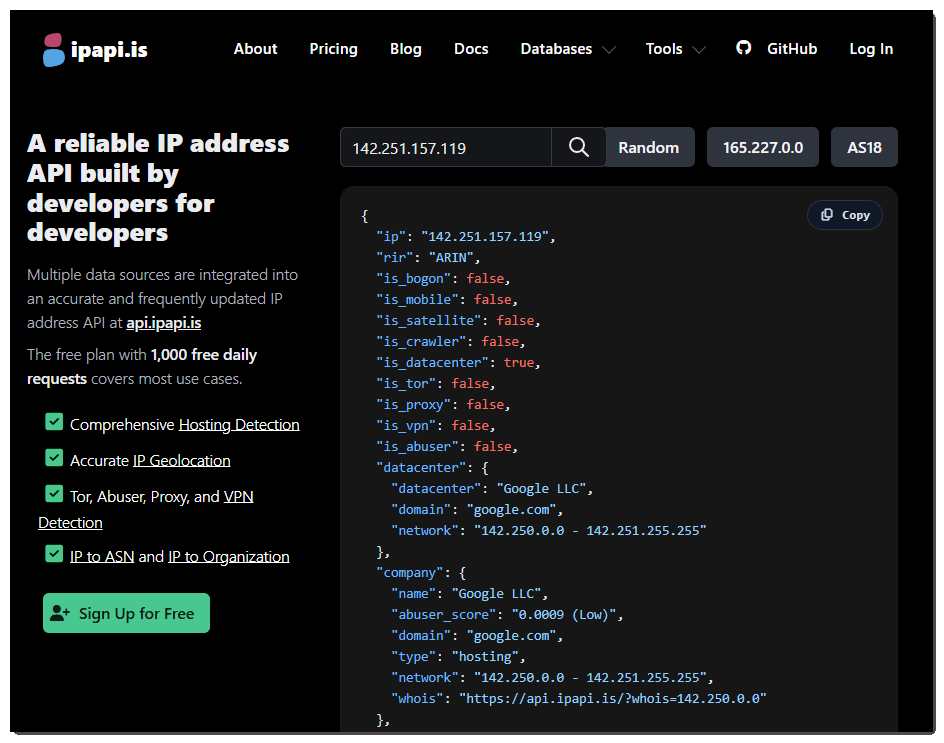Click the checkmark beside Accurate IP Geolocation
This screenshot has height=743, width=944.
[54, 458]
